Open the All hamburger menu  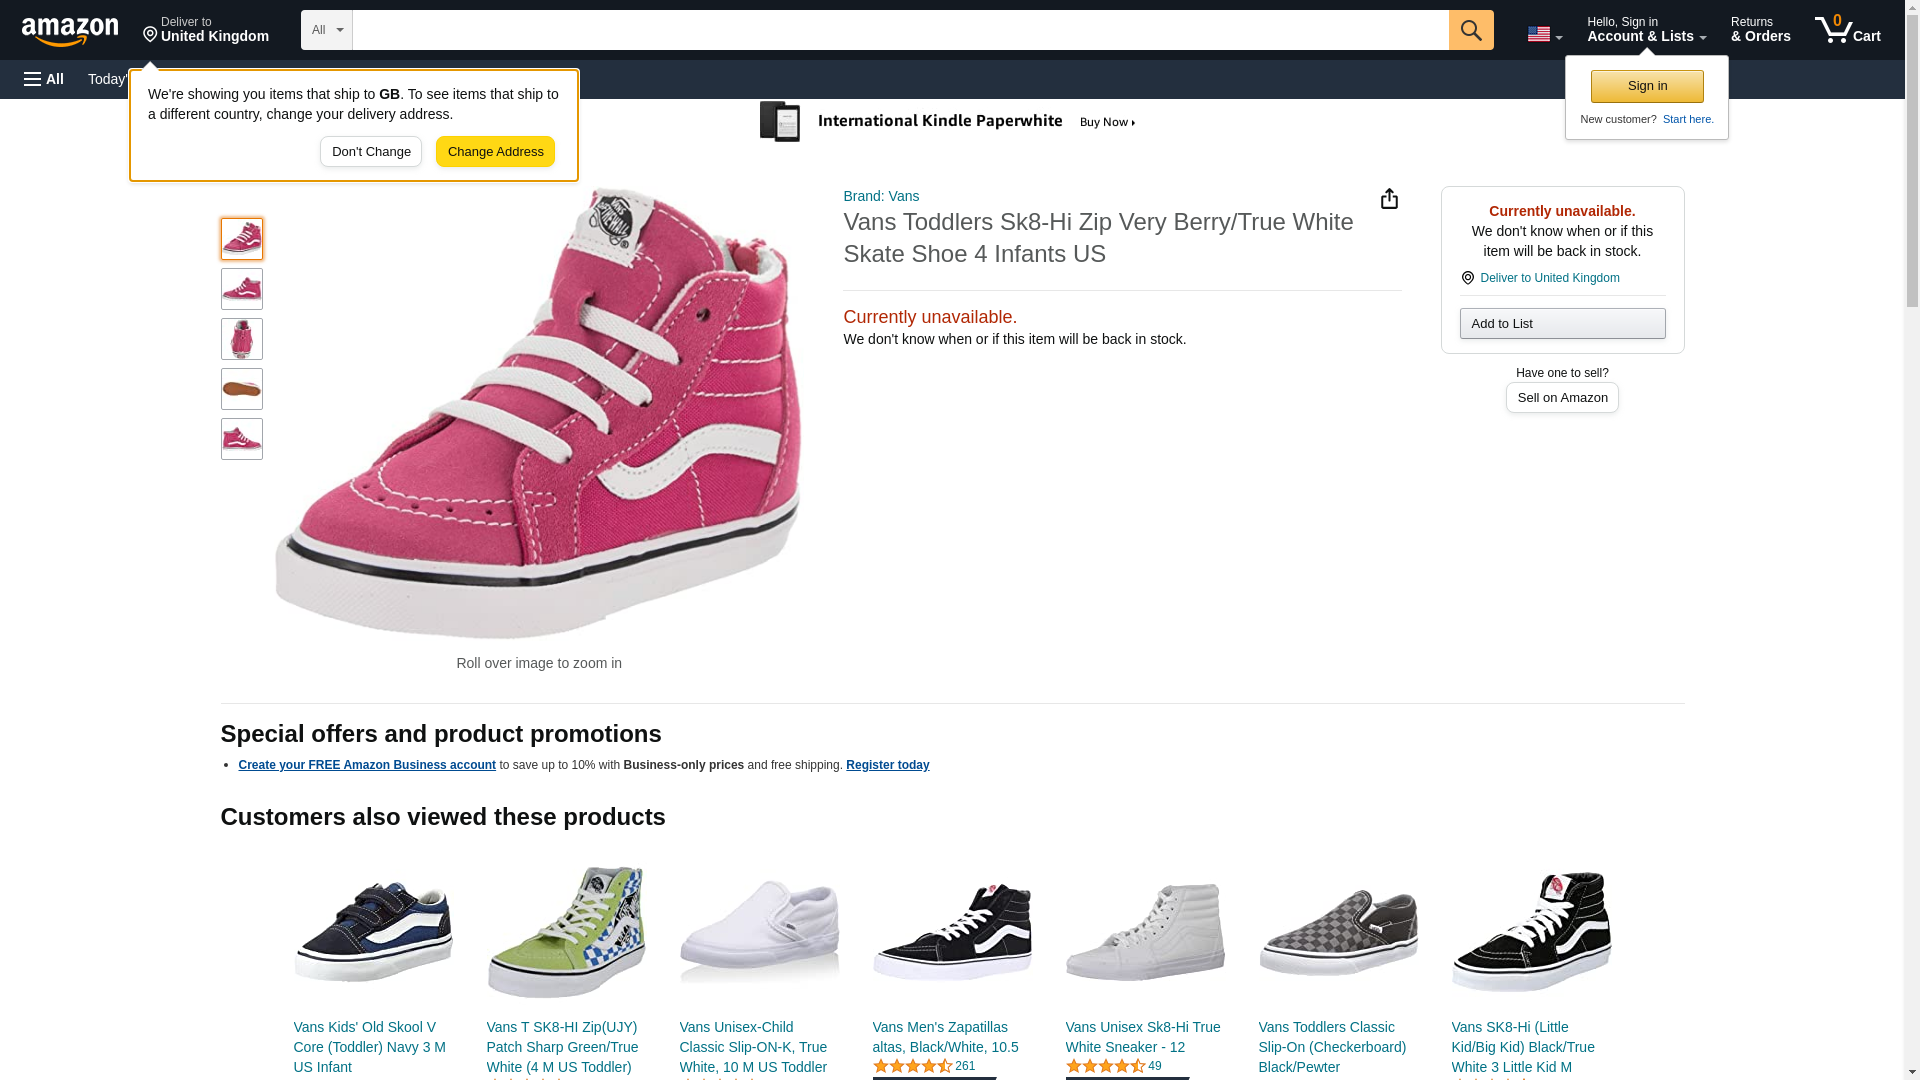(x=44, y=79)
